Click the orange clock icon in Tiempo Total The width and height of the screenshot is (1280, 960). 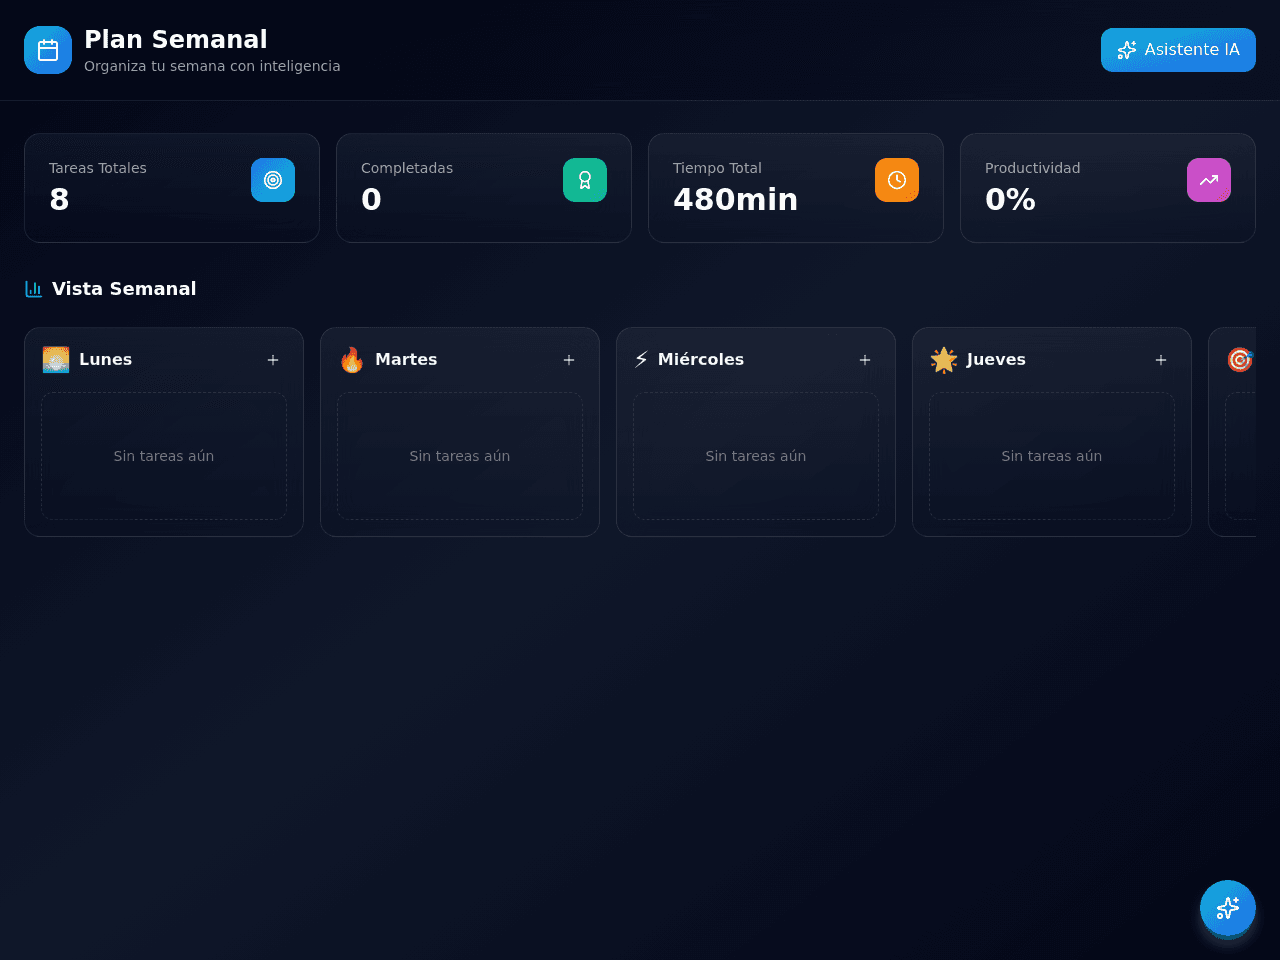897,180
